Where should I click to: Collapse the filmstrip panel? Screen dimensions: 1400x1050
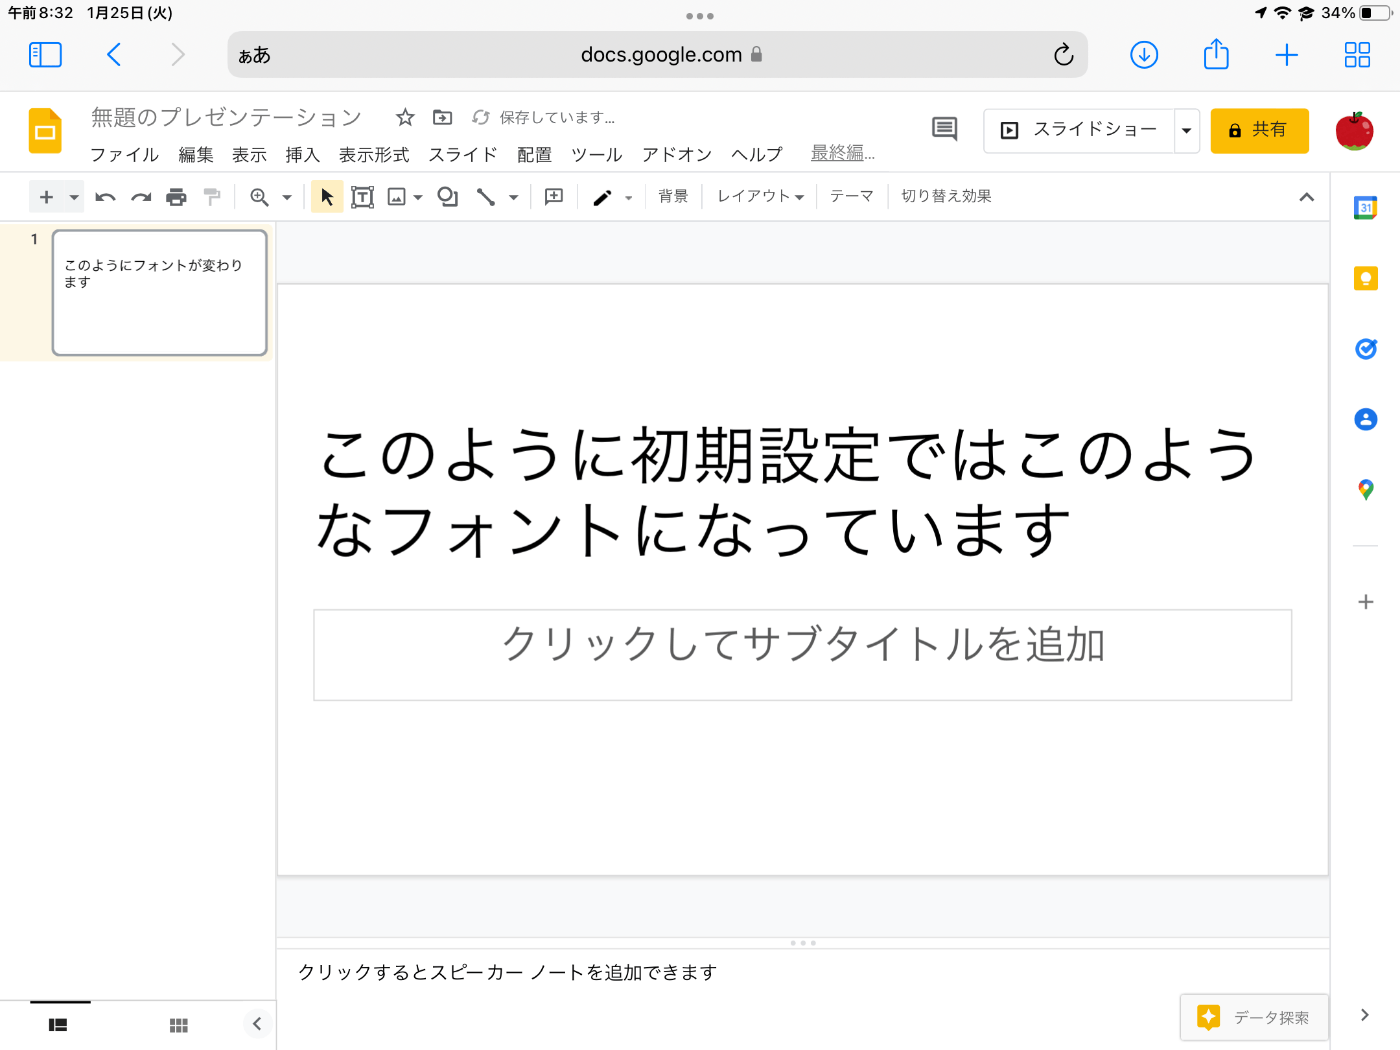(x=257, y=1023)
